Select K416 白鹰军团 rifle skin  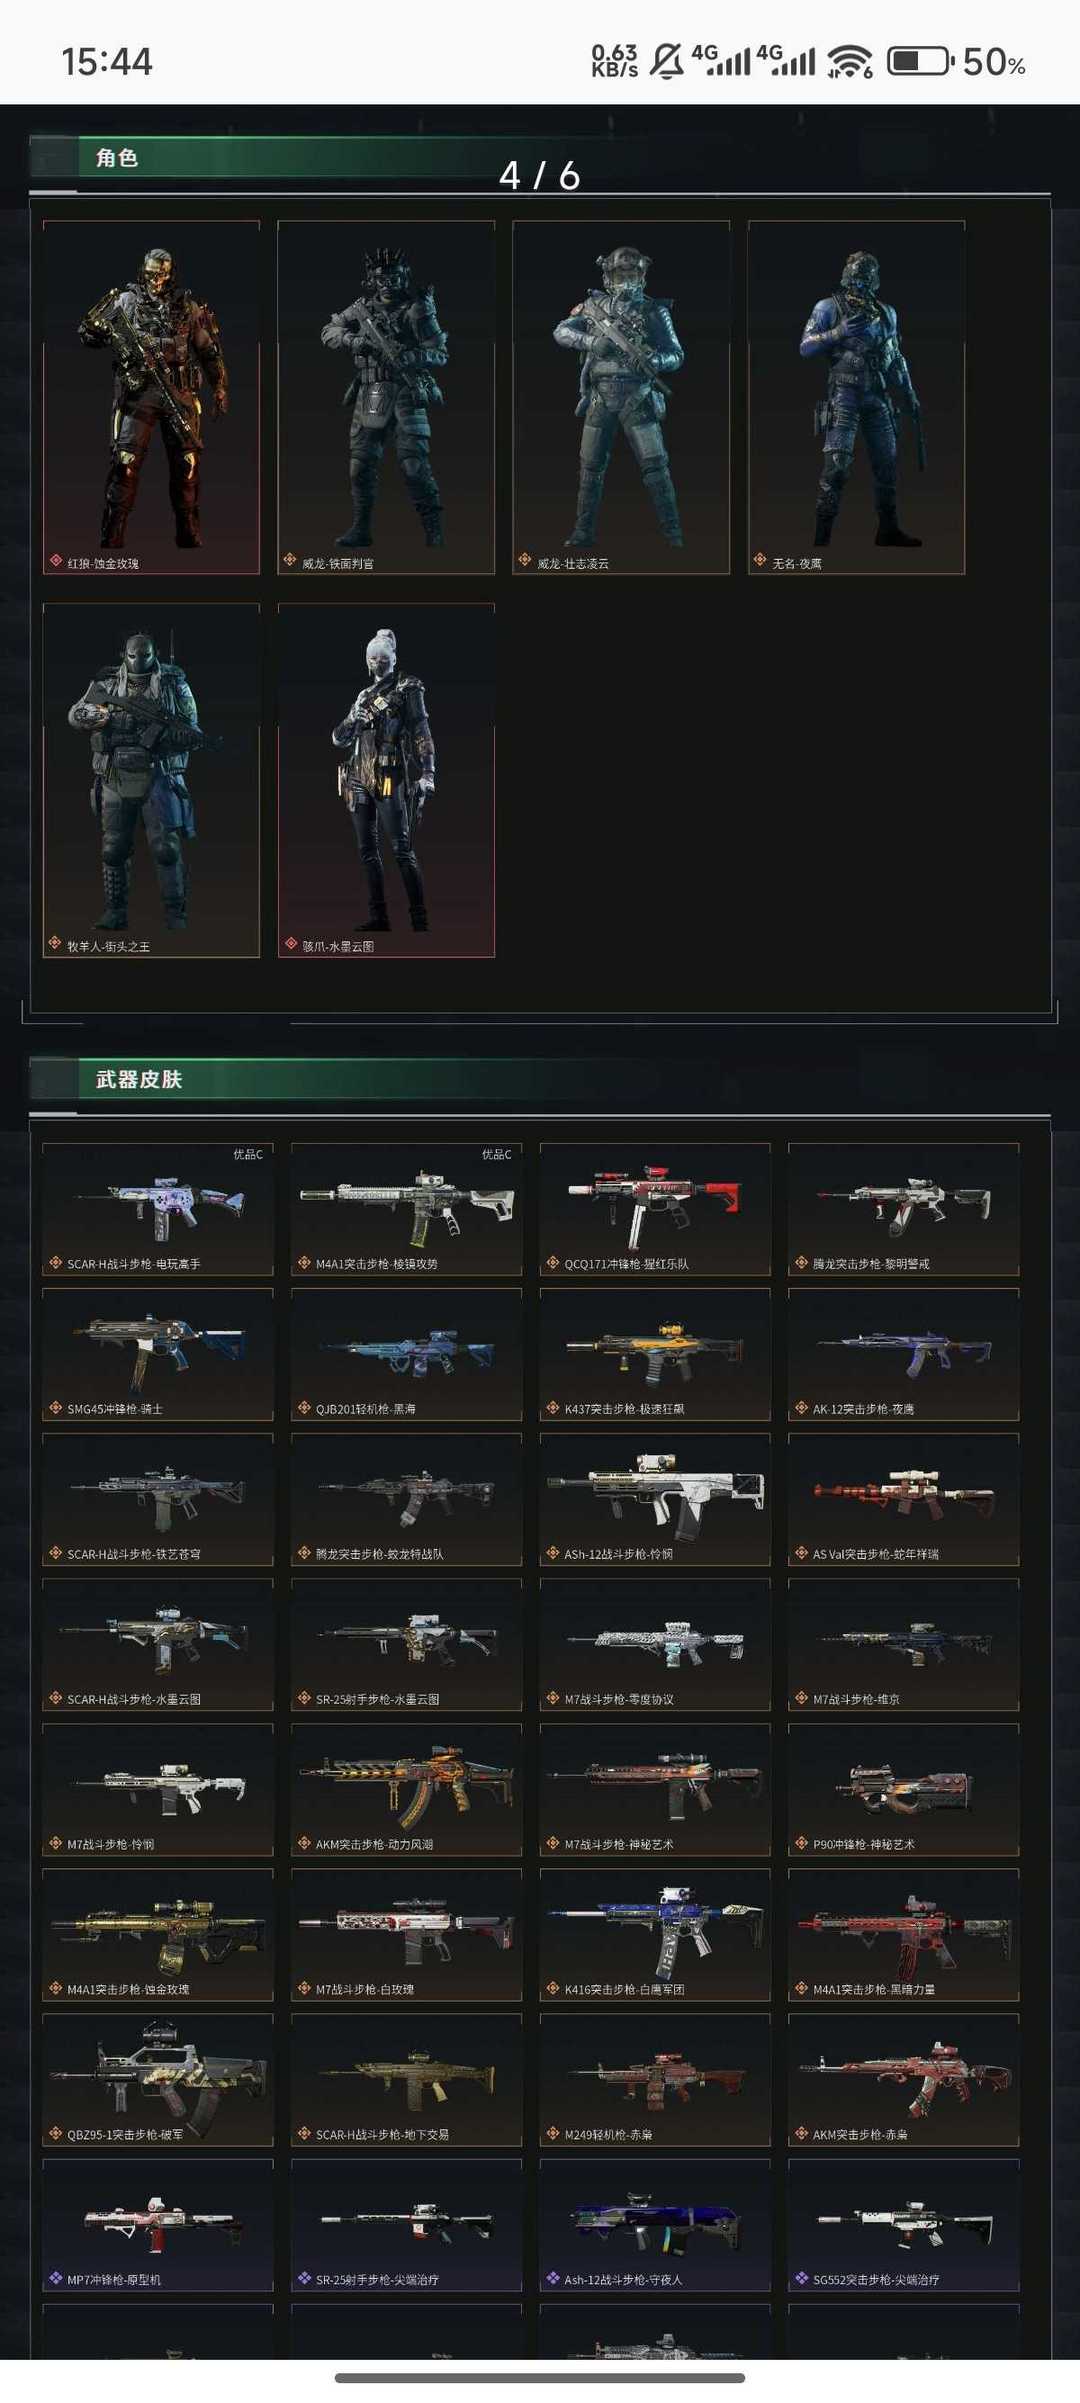click(x=655, y=1934)
